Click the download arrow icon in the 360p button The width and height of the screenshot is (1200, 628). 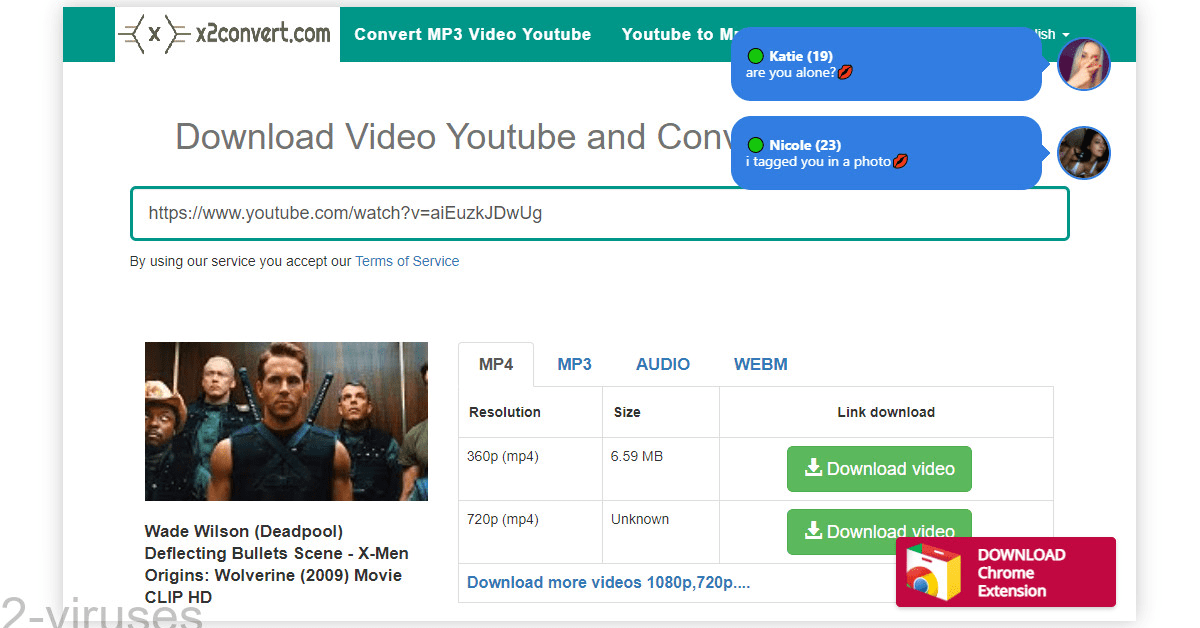(x=814, y=467)
